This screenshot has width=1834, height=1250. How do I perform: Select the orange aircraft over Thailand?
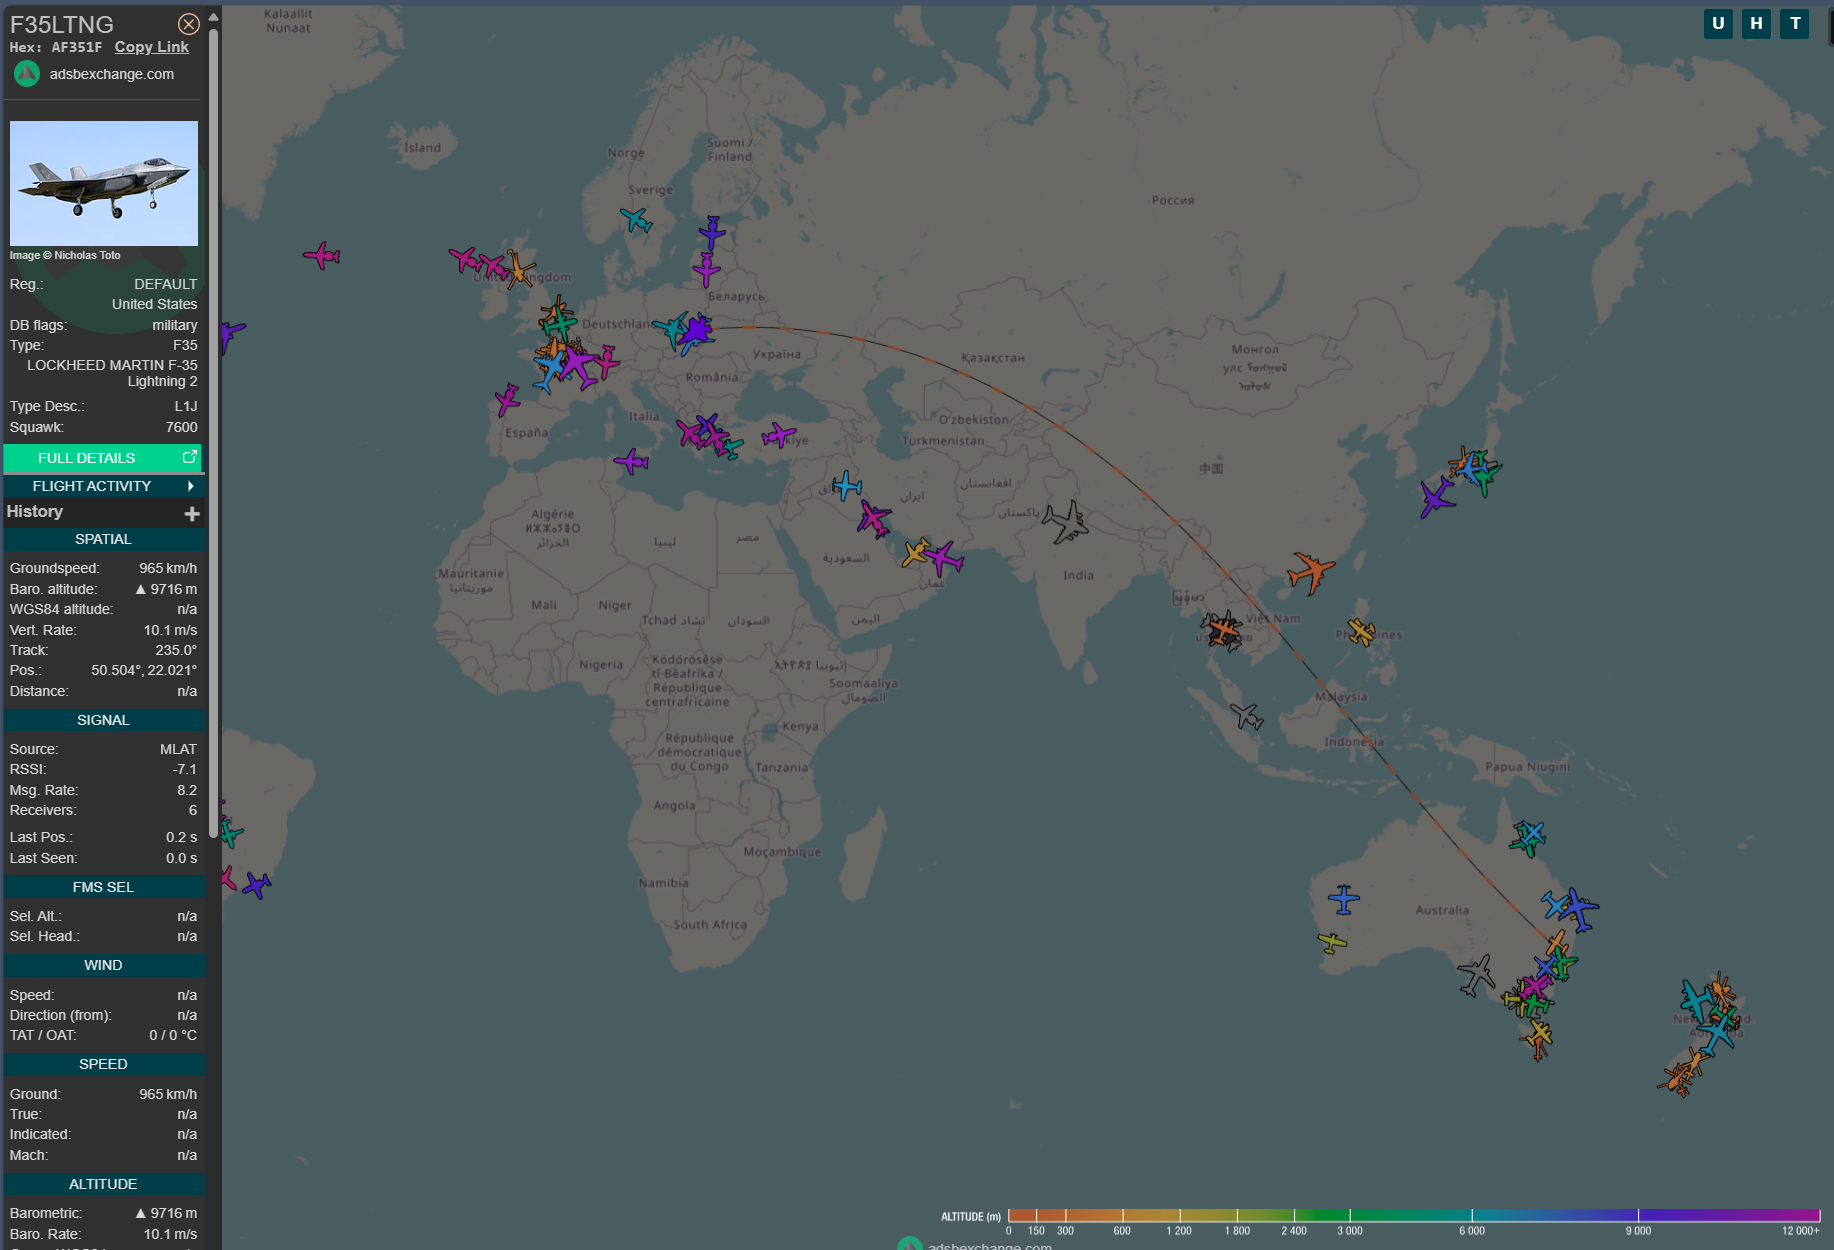coord(1223,629)
